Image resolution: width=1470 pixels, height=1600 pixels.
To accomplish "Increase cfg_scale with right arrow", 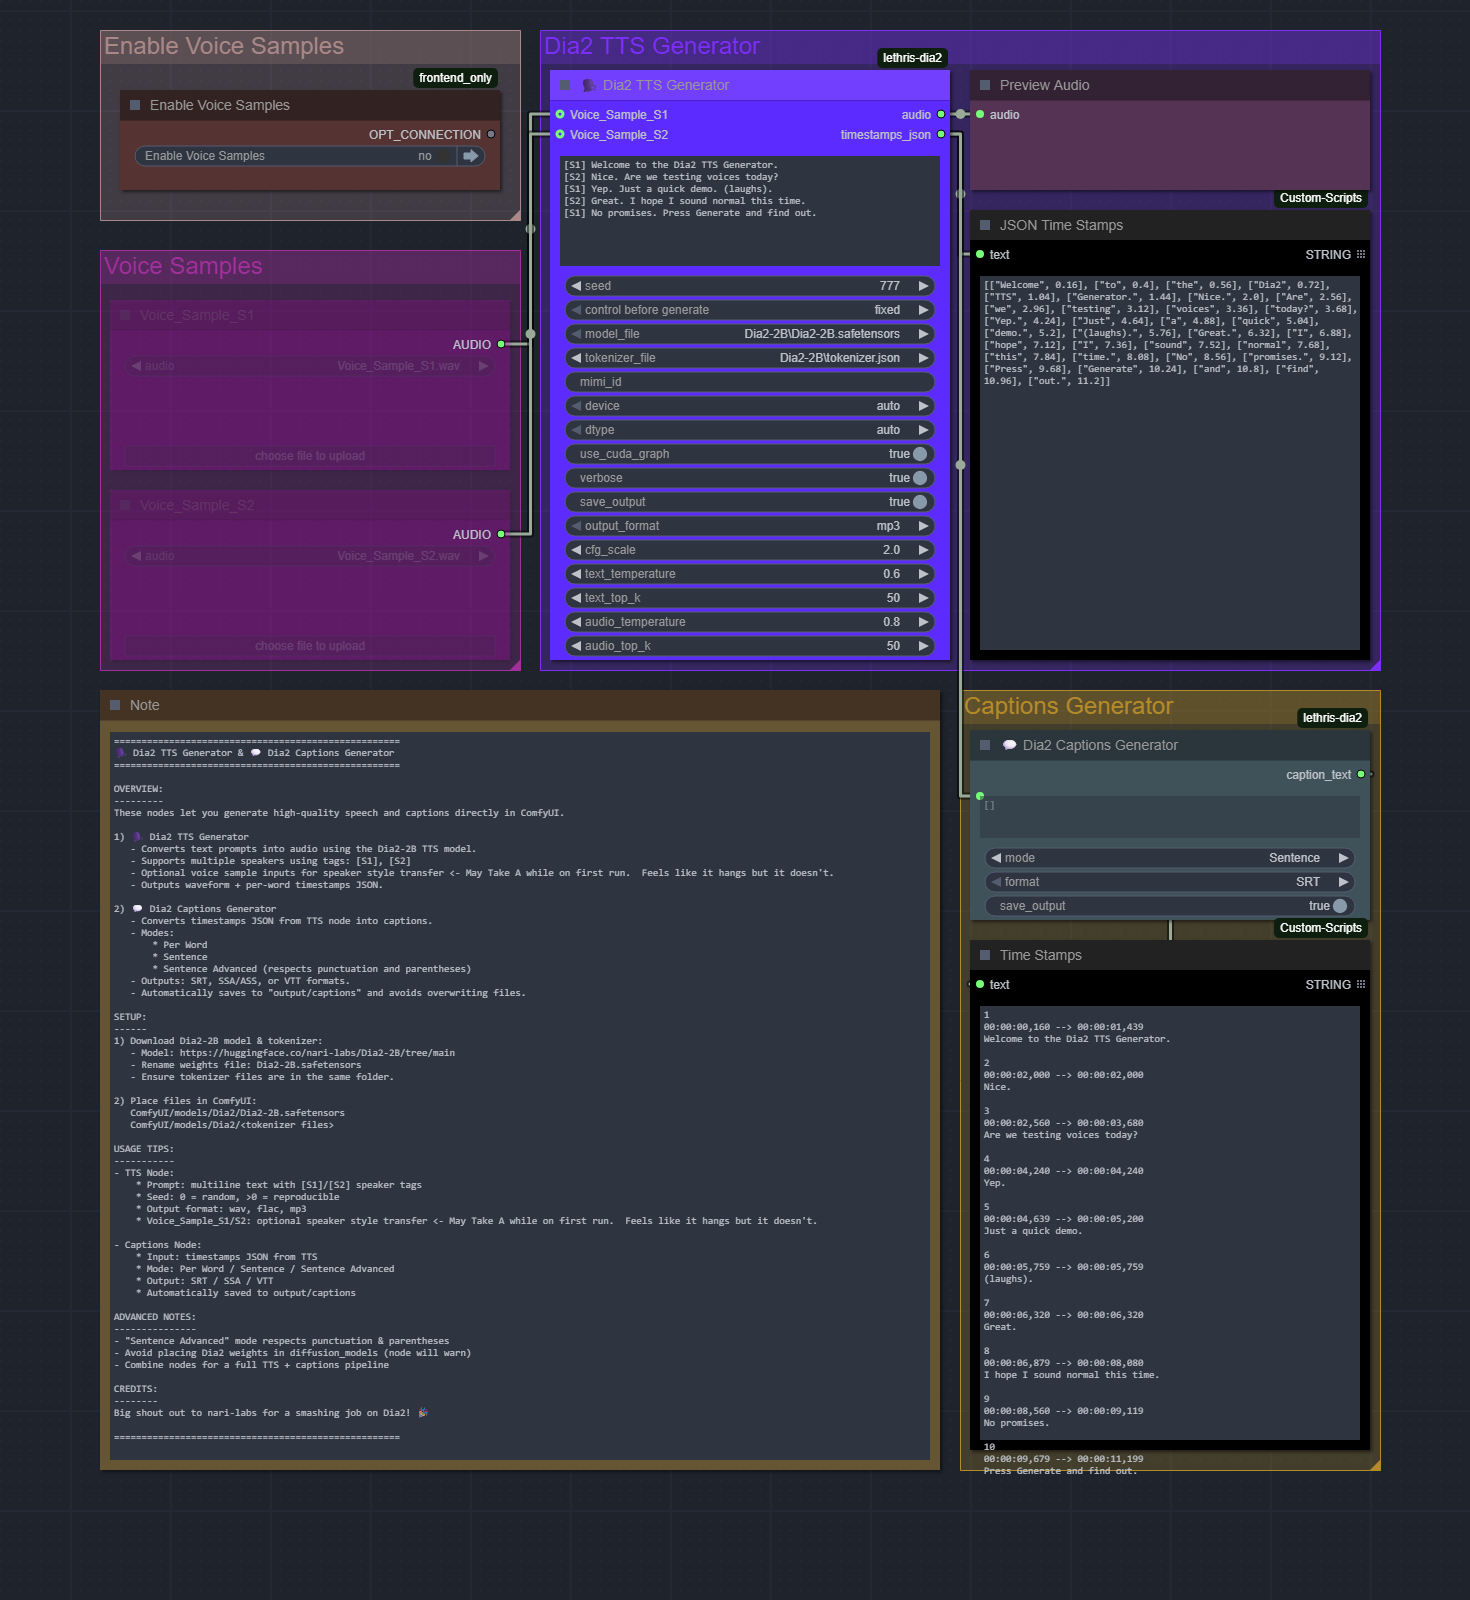I will (x=924, y=550).
